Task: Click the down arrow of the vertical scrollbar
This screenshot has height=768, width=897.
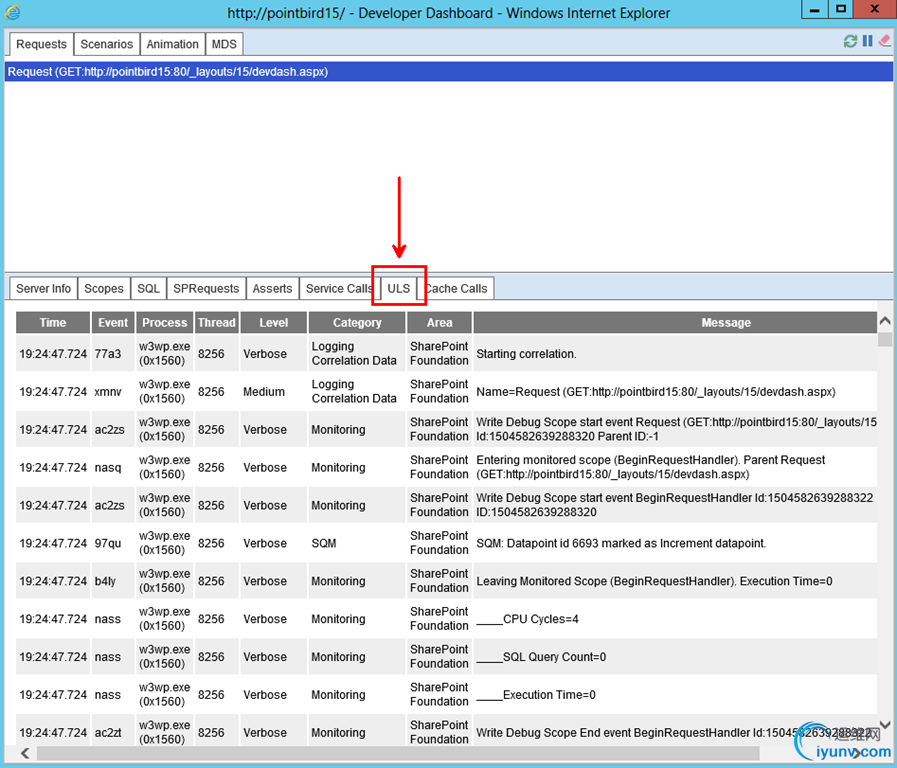Action: coord(884,725)
